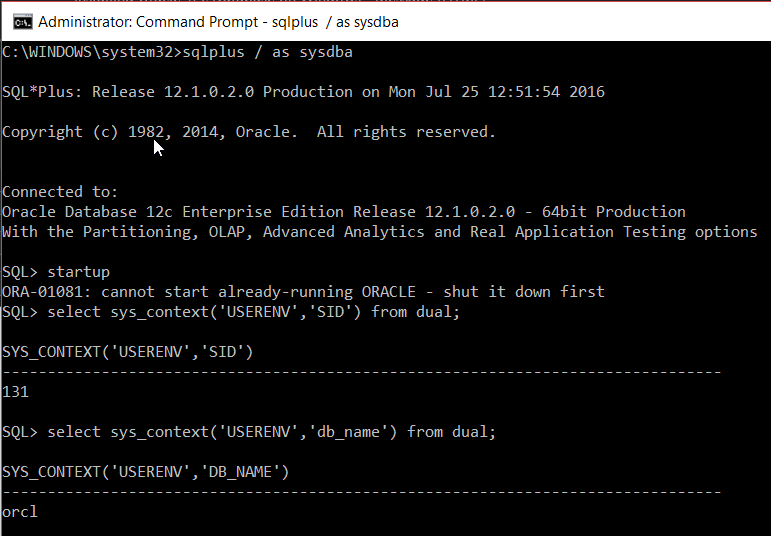Click the dashed separator above value 131

(360, 371)
